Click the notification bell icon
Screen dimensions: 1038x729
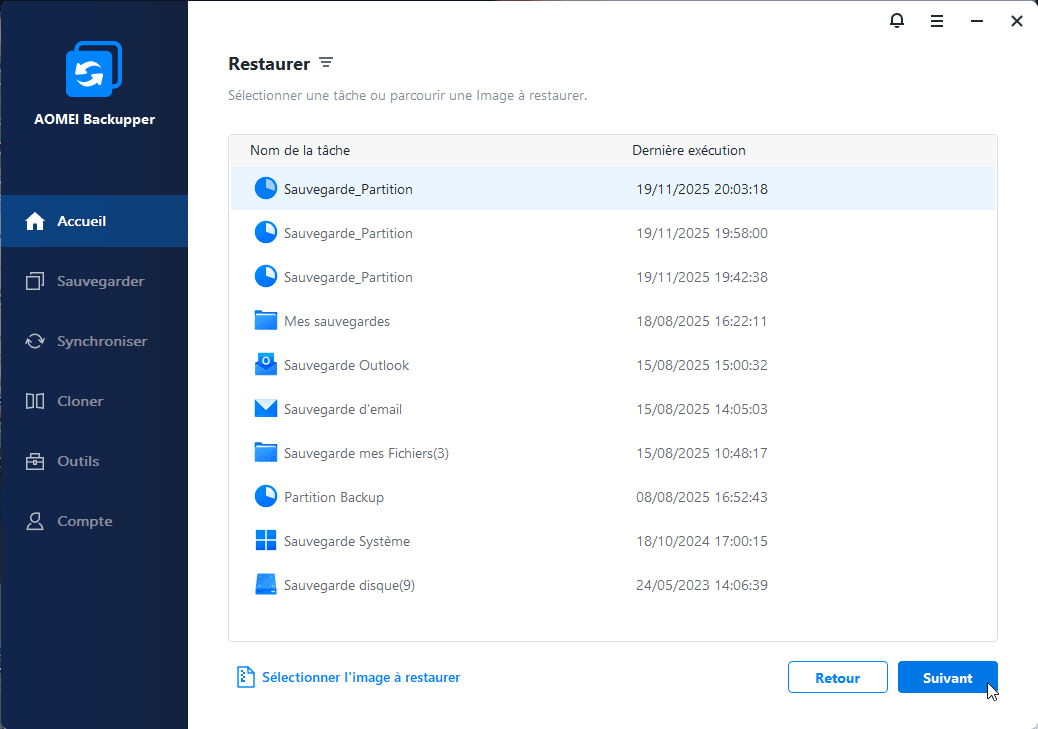[897, 21]
